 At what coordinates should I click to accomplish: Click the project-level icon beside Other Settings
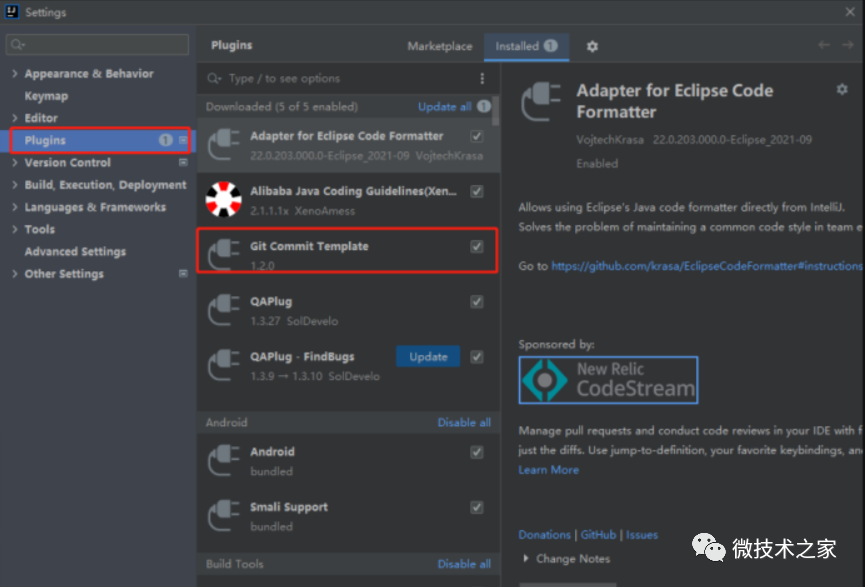pyautogui.click(x=183, y=274)
